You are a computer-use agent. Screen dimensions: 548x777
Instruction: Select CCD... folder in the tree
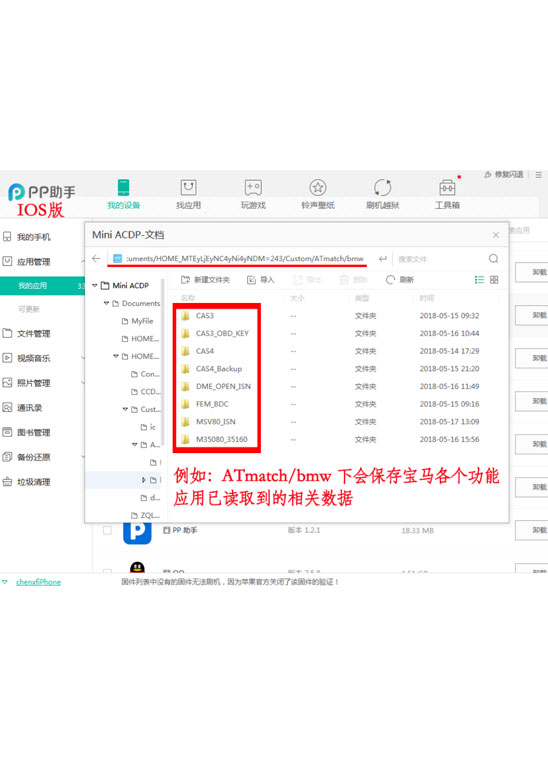pos(146,391)
